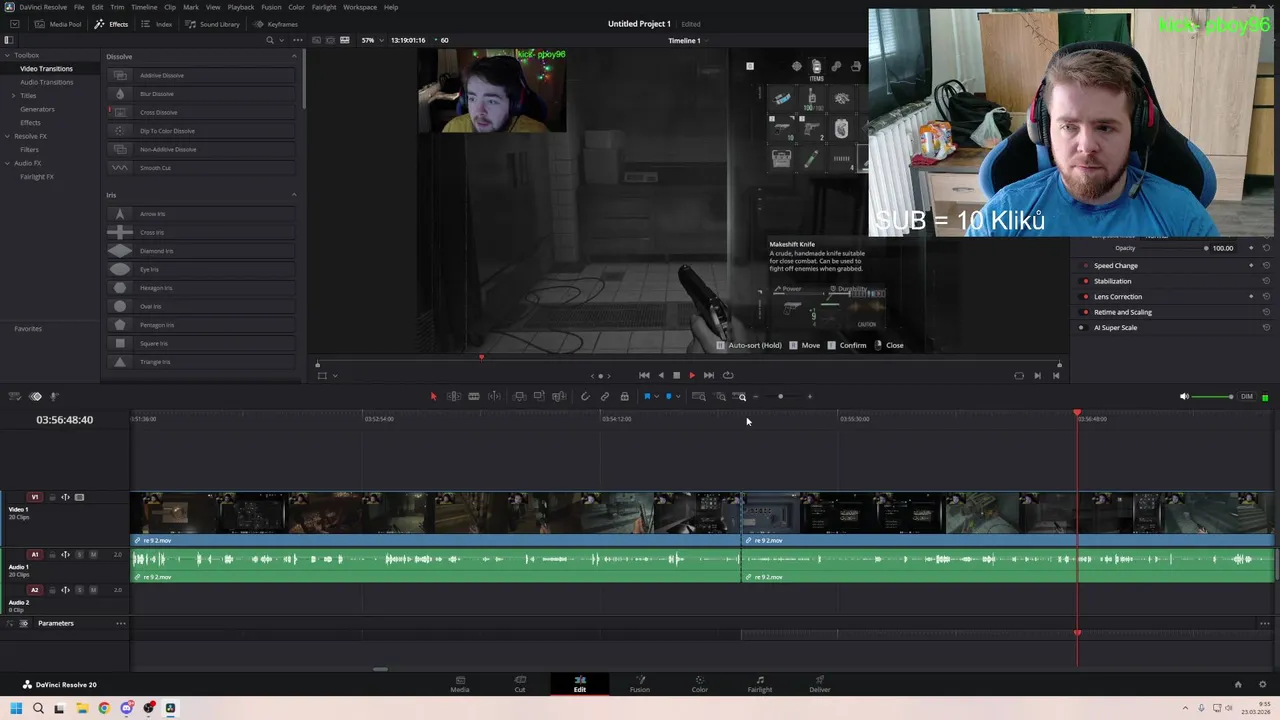Activate the Trim Edit mode tool
Viewport: 1280px width, 720px height.
point(454,396)
